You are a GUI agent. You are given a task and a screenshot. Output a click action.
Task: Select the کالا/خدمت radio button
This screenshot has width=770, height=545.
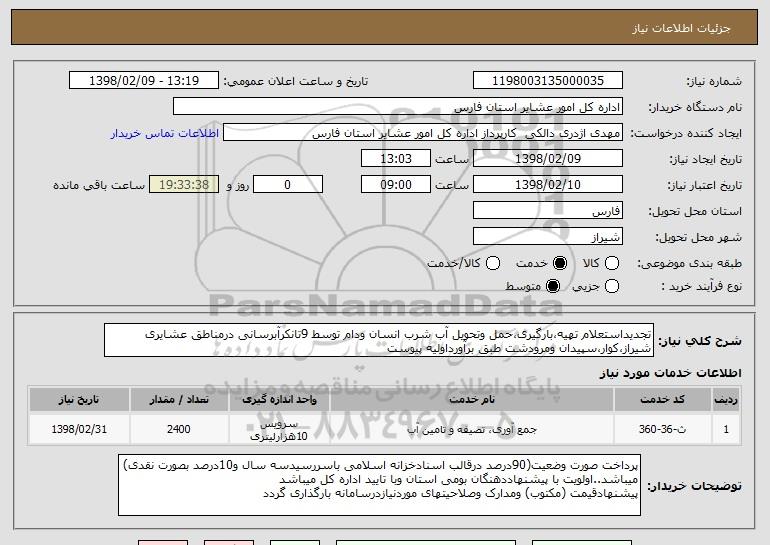click(493, 263)
